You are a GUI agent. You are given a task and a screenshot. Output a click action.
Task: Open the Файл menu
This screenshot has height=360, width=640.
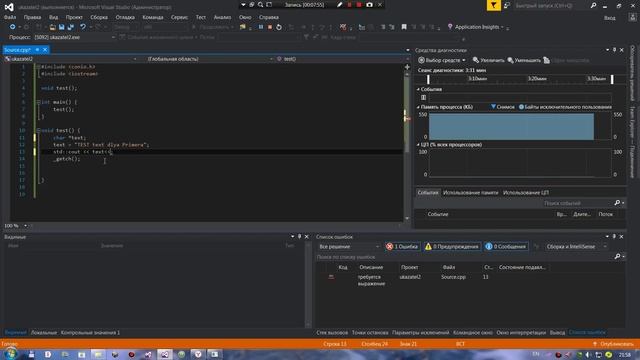coord(10,17)
